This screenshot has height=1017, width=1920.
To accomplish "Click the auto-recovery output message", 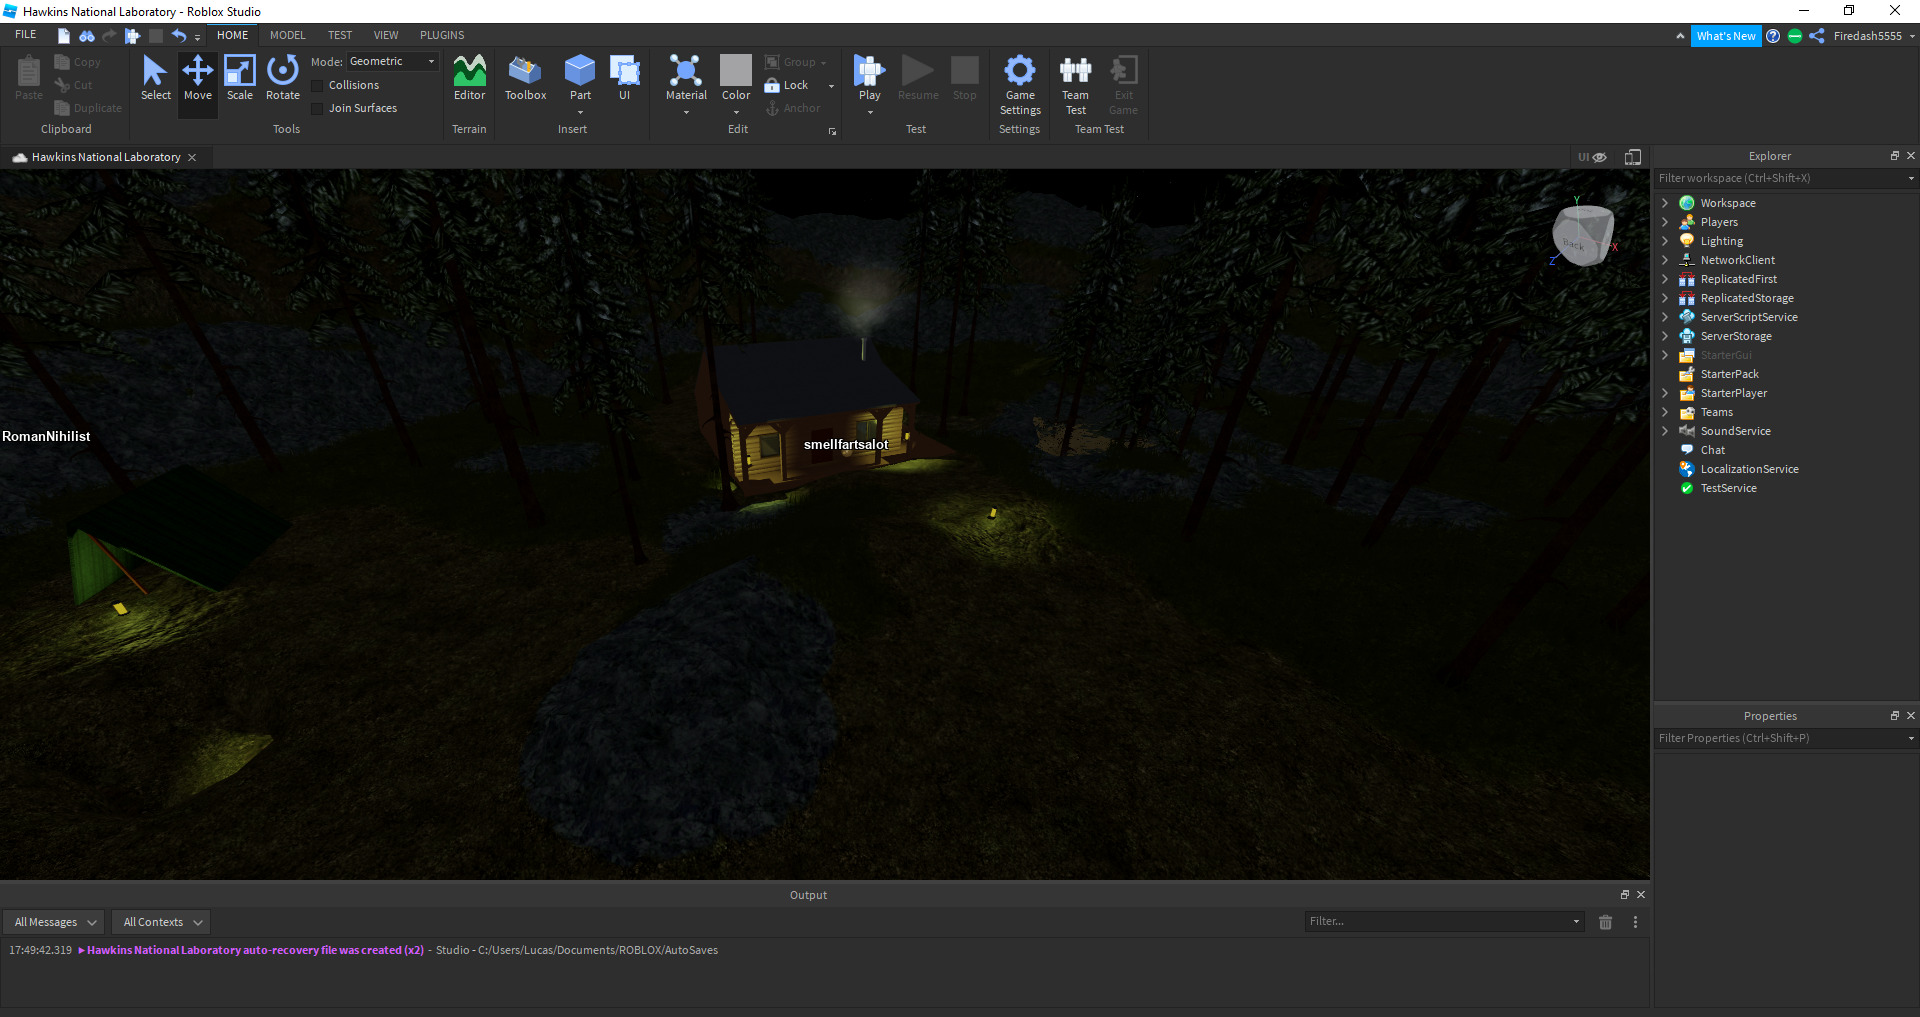I will [255, 950].
